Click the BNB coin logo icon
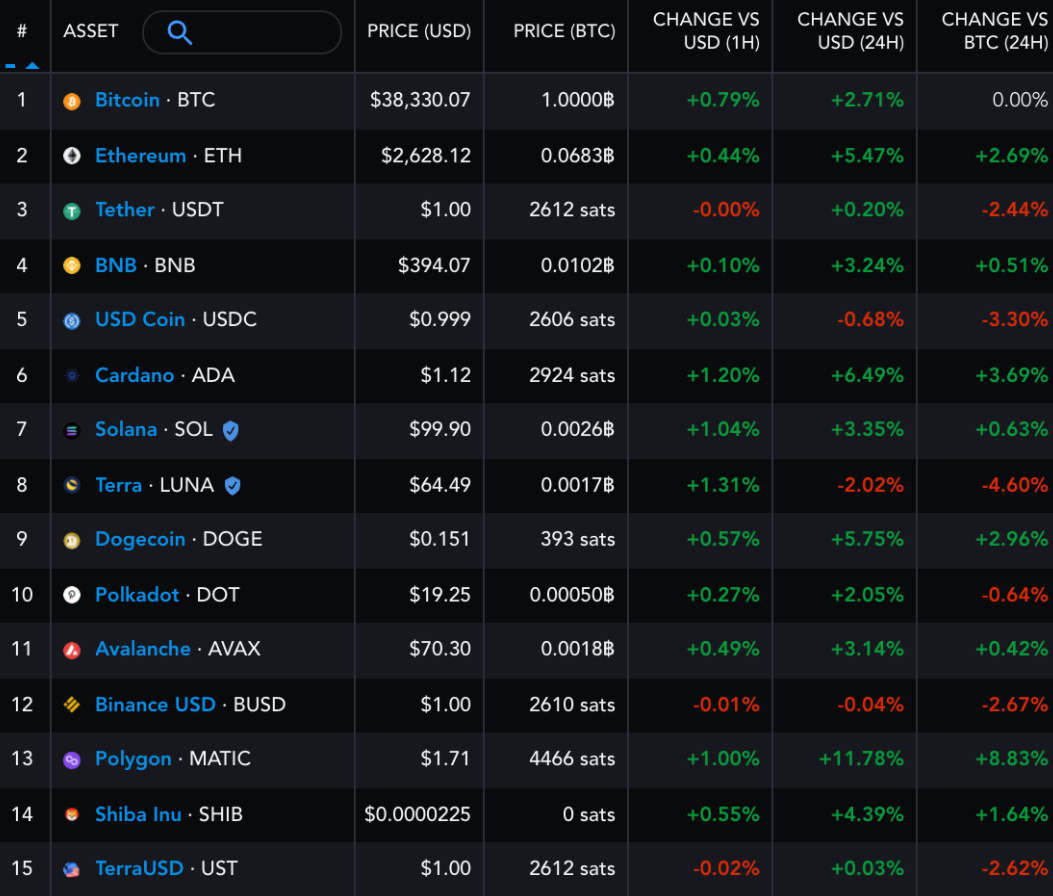Image resolution: width=1053 pixels, height=896 pixels. click(x=72, y=266)
